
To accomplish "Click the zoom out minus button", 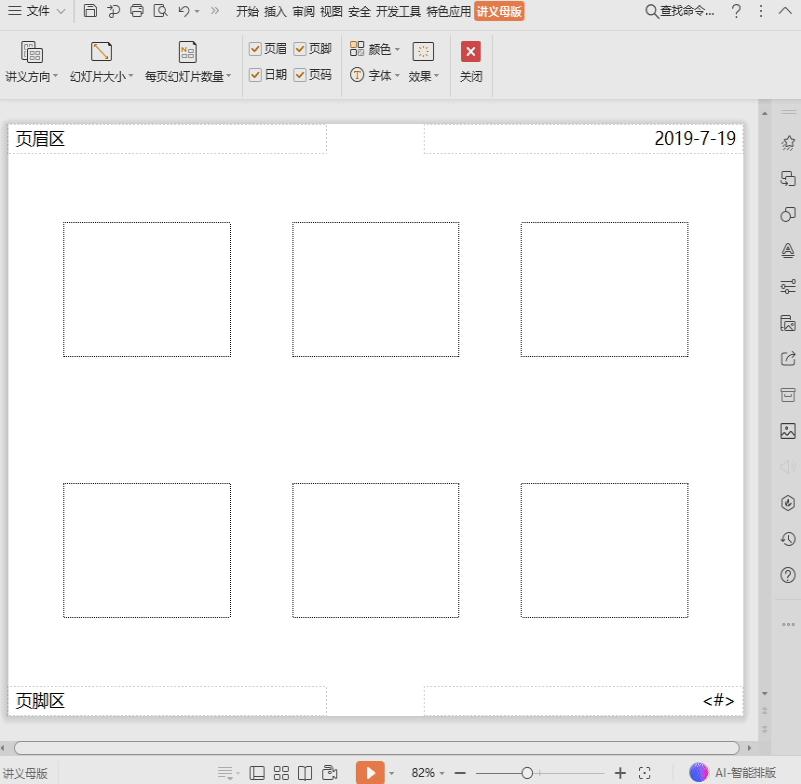I will point(460,773).
